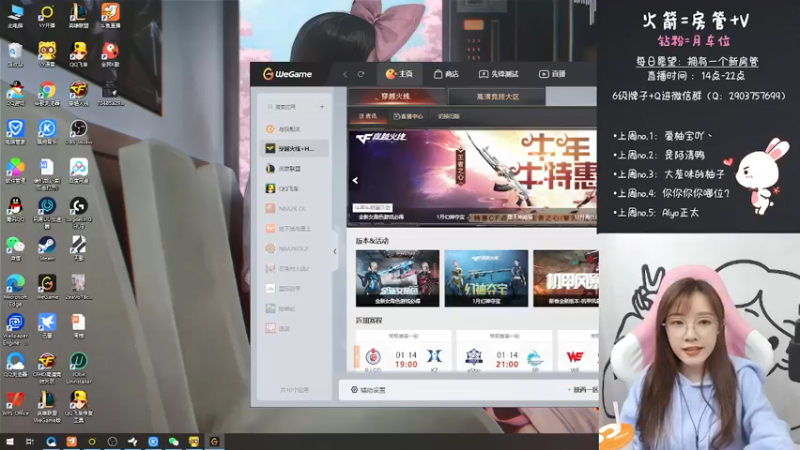Open the 直播中心 sub-tab

408,116
